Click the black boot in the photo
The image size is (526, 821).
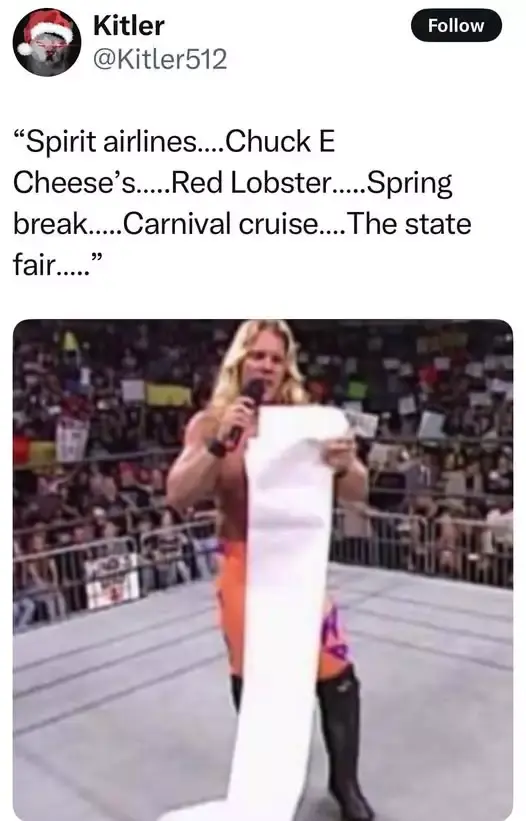tap(343, 746)
